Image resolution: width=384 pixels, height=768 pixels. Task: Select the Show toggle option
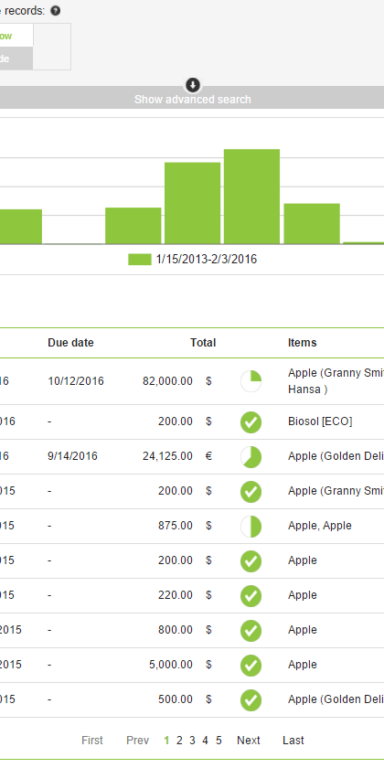[15, 36]
